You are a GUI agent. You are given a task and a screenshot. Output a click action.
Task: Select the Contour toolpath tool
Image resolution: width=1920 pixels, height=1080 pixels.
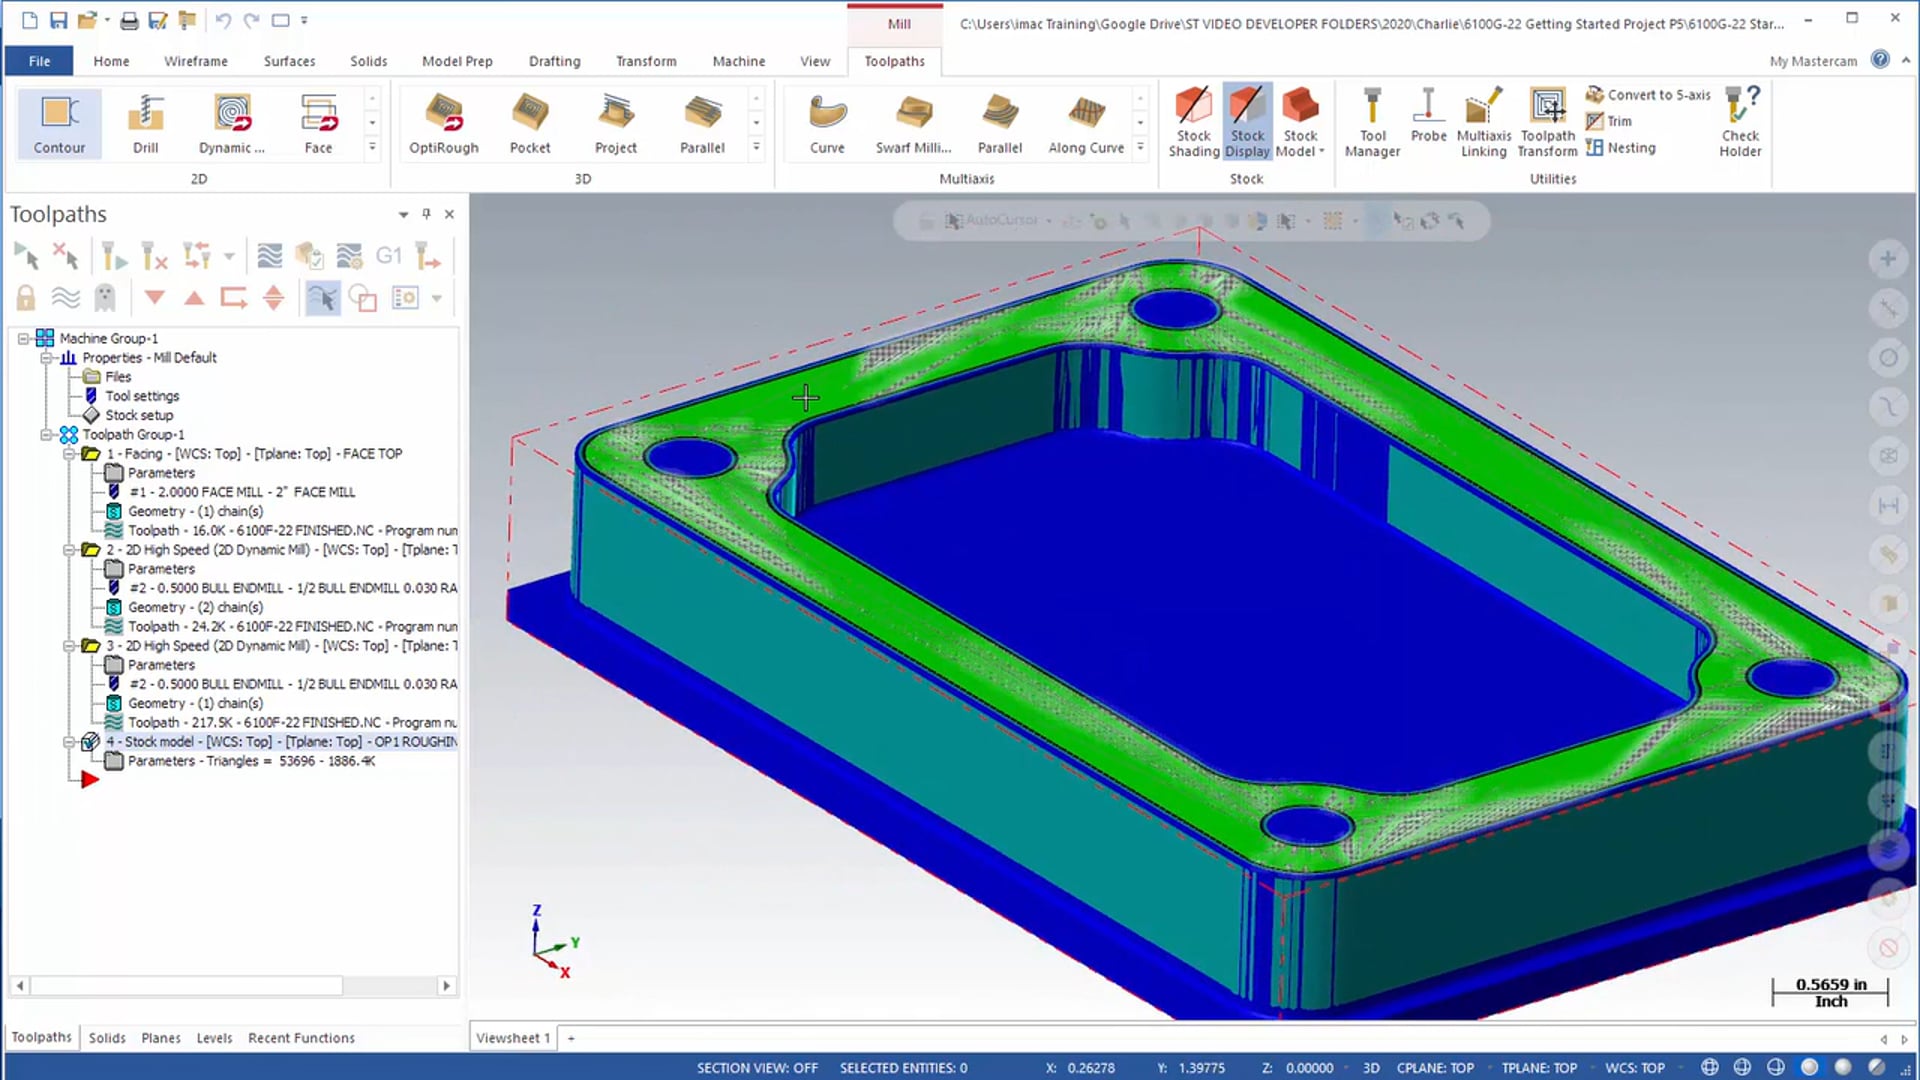(x=59, y=123)
